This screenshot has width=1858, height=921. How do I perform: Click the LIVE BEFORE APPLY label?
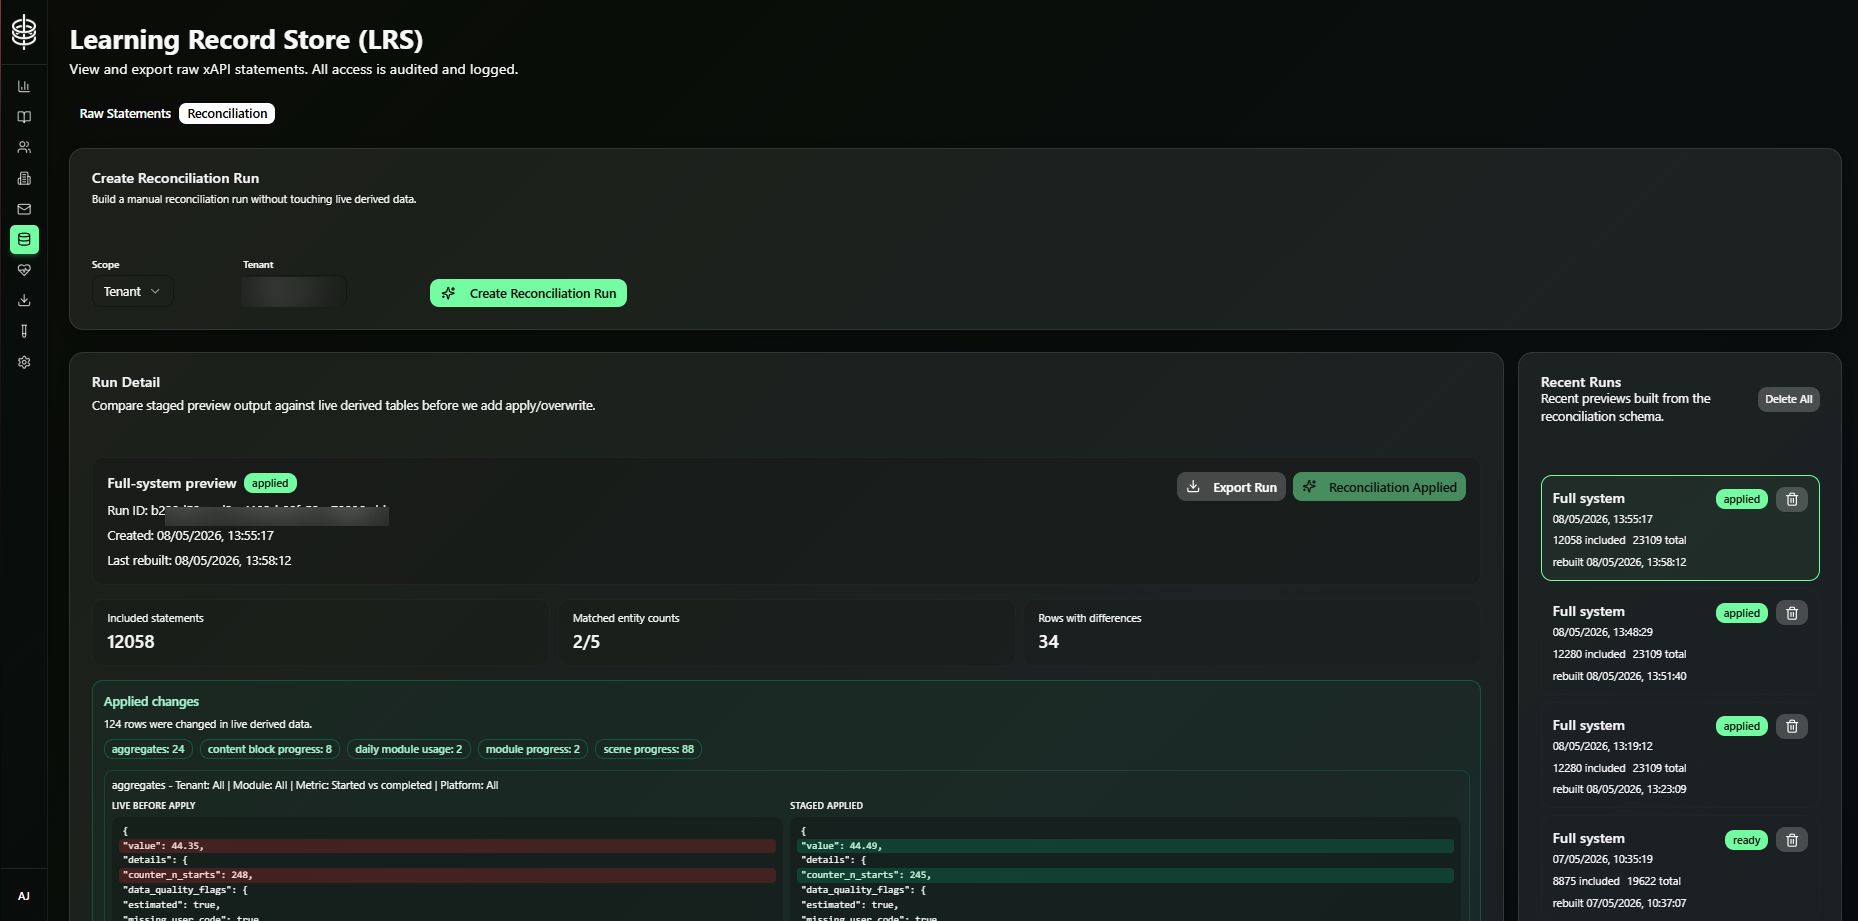(x=153, y=806)
